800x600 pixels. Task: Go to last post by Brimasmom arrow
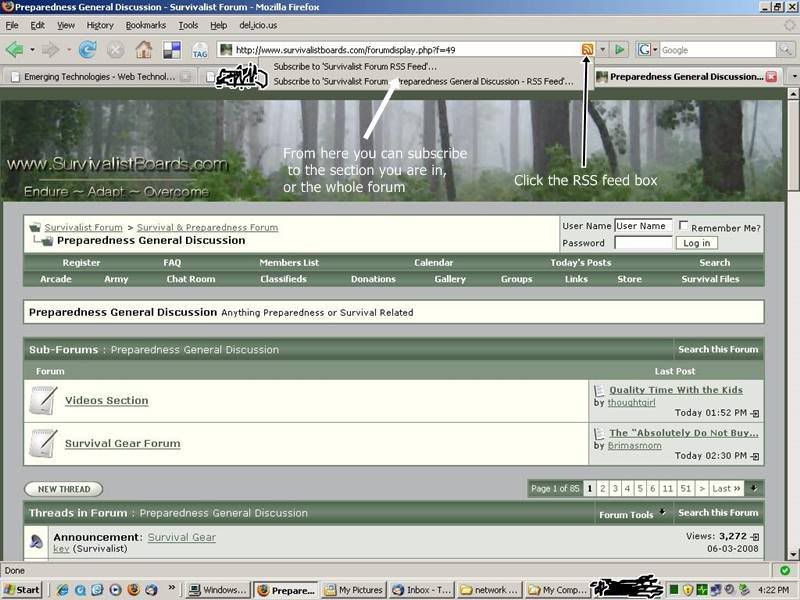tap(755, 456)
